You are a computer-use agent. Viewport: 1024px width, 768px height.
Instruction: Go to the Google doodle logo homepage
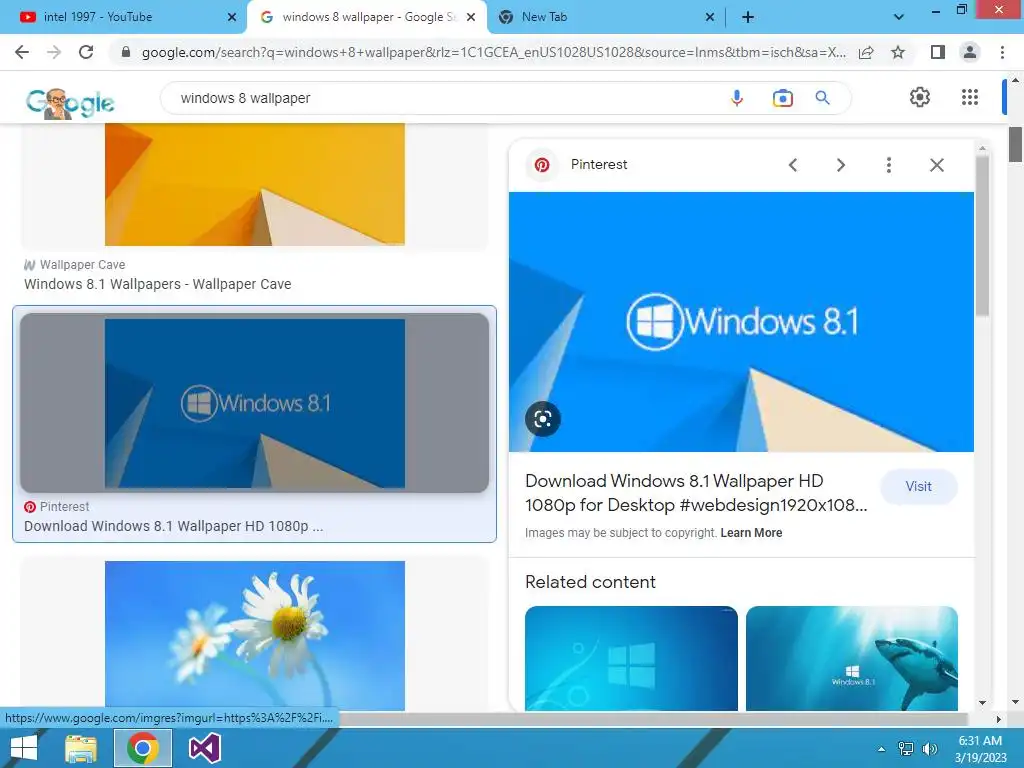tap(70, 103)
